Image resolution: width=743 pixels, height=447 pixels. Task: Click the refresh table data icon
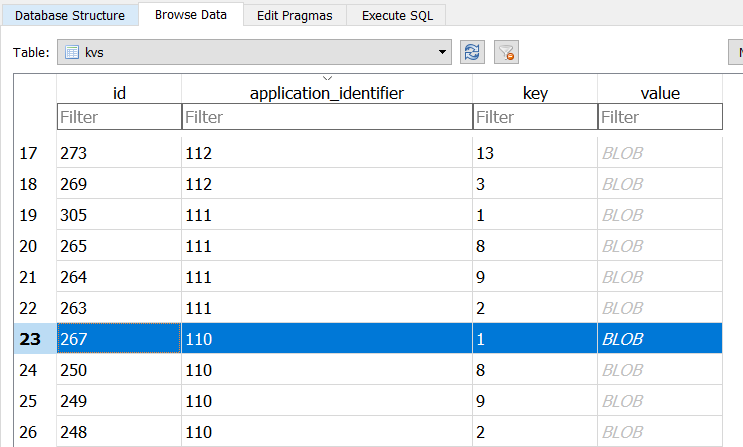coord(472,52)
